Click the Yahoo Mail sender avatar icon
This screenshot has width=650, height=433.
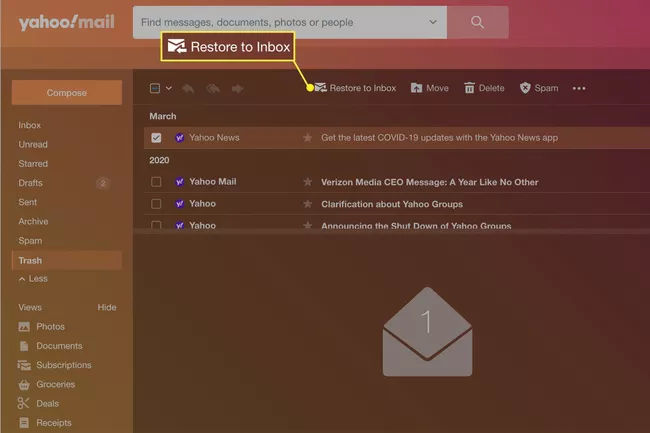pos(179,181)
